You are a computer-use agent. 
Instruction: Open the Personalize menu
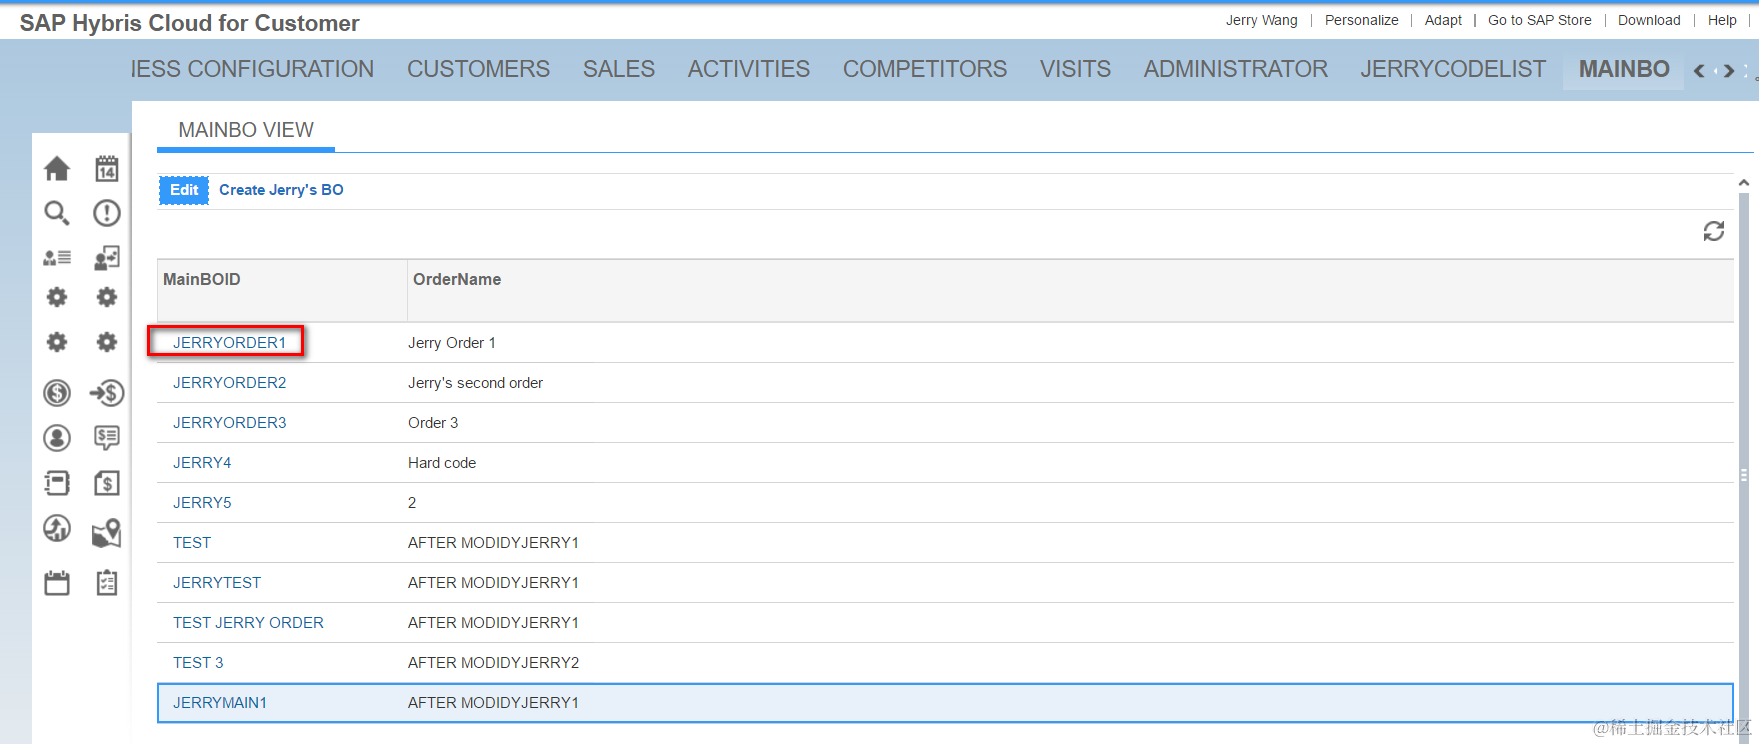click(1362, 20)
